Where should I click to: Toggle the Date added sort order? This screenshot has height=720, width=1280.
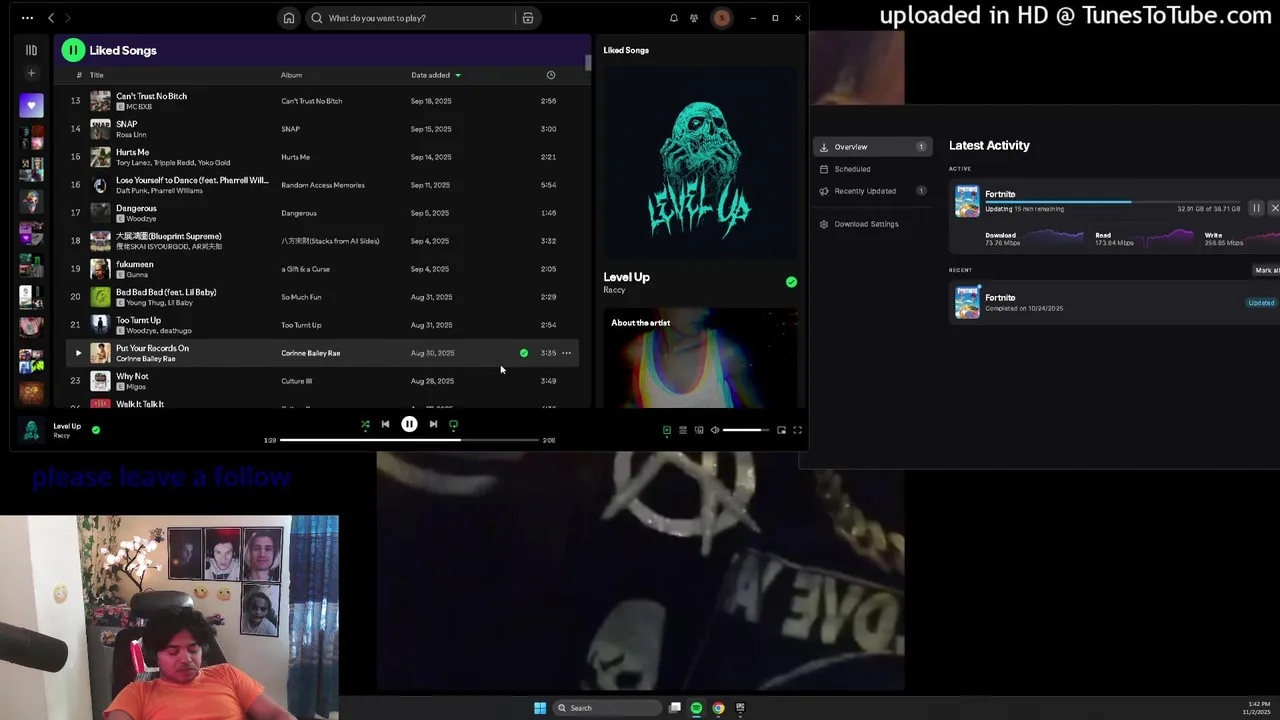[x=435, y=75]
